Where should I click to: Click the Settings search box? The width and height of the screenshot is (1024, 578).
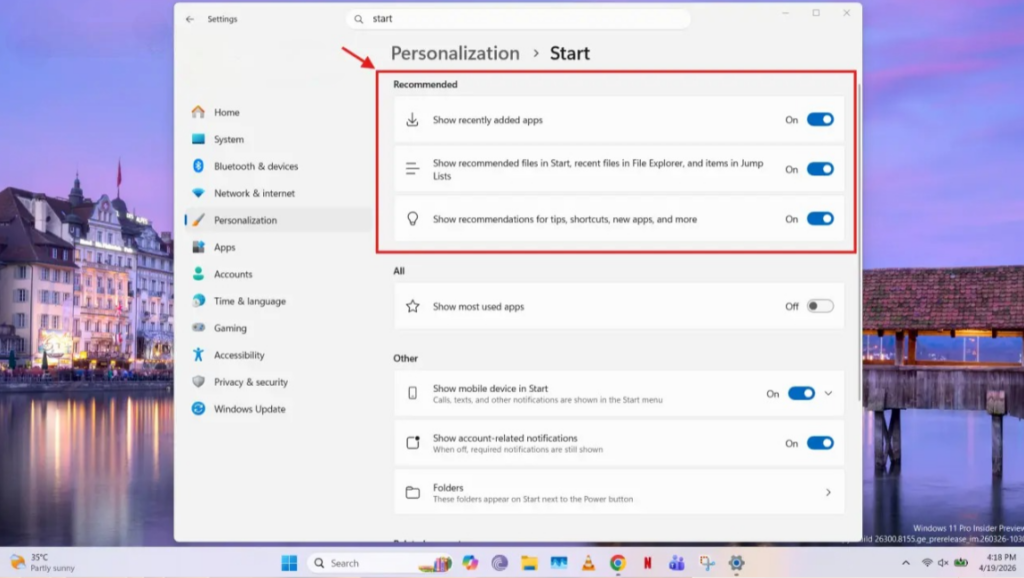[518, 19]
